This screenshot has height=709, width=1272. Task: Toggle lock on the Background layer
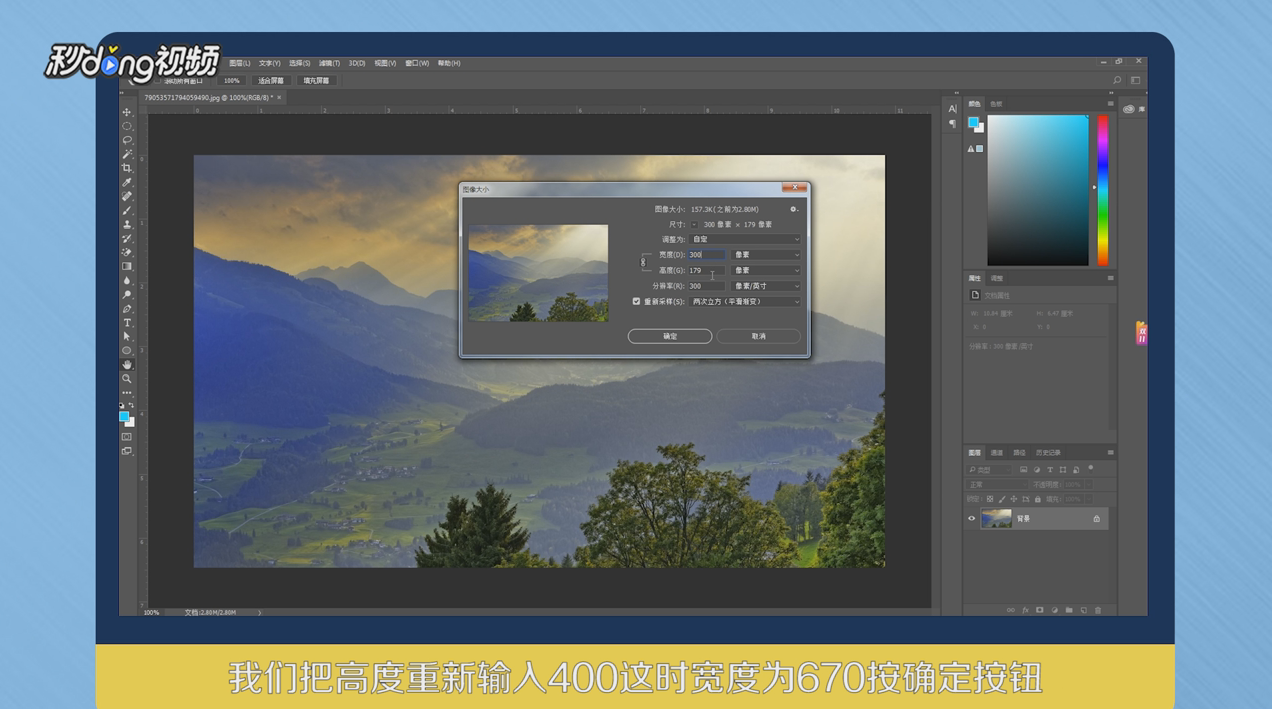[1096, 519]
